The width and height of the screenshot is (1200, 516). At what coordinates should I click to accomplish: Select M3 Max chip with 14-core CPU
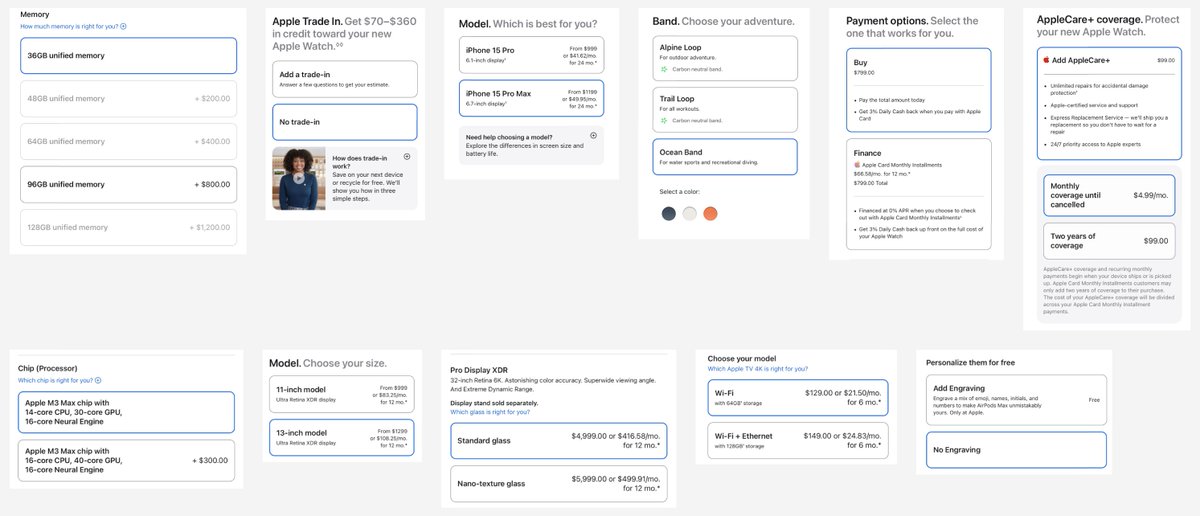(x=127, y=412)
